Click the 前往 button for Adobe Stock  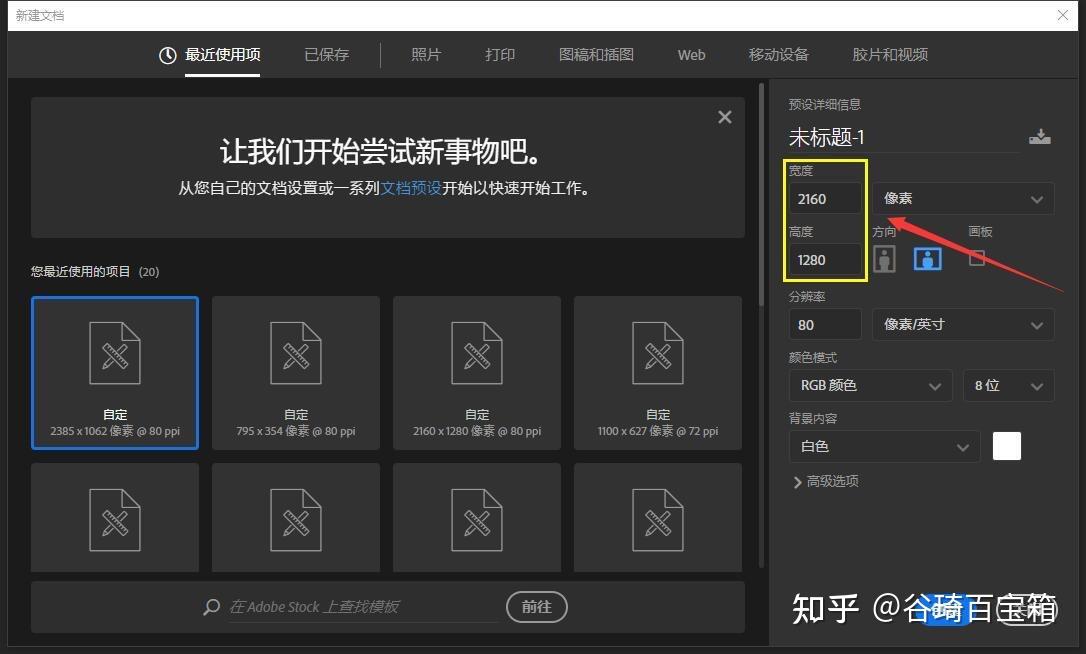point(537,607)
